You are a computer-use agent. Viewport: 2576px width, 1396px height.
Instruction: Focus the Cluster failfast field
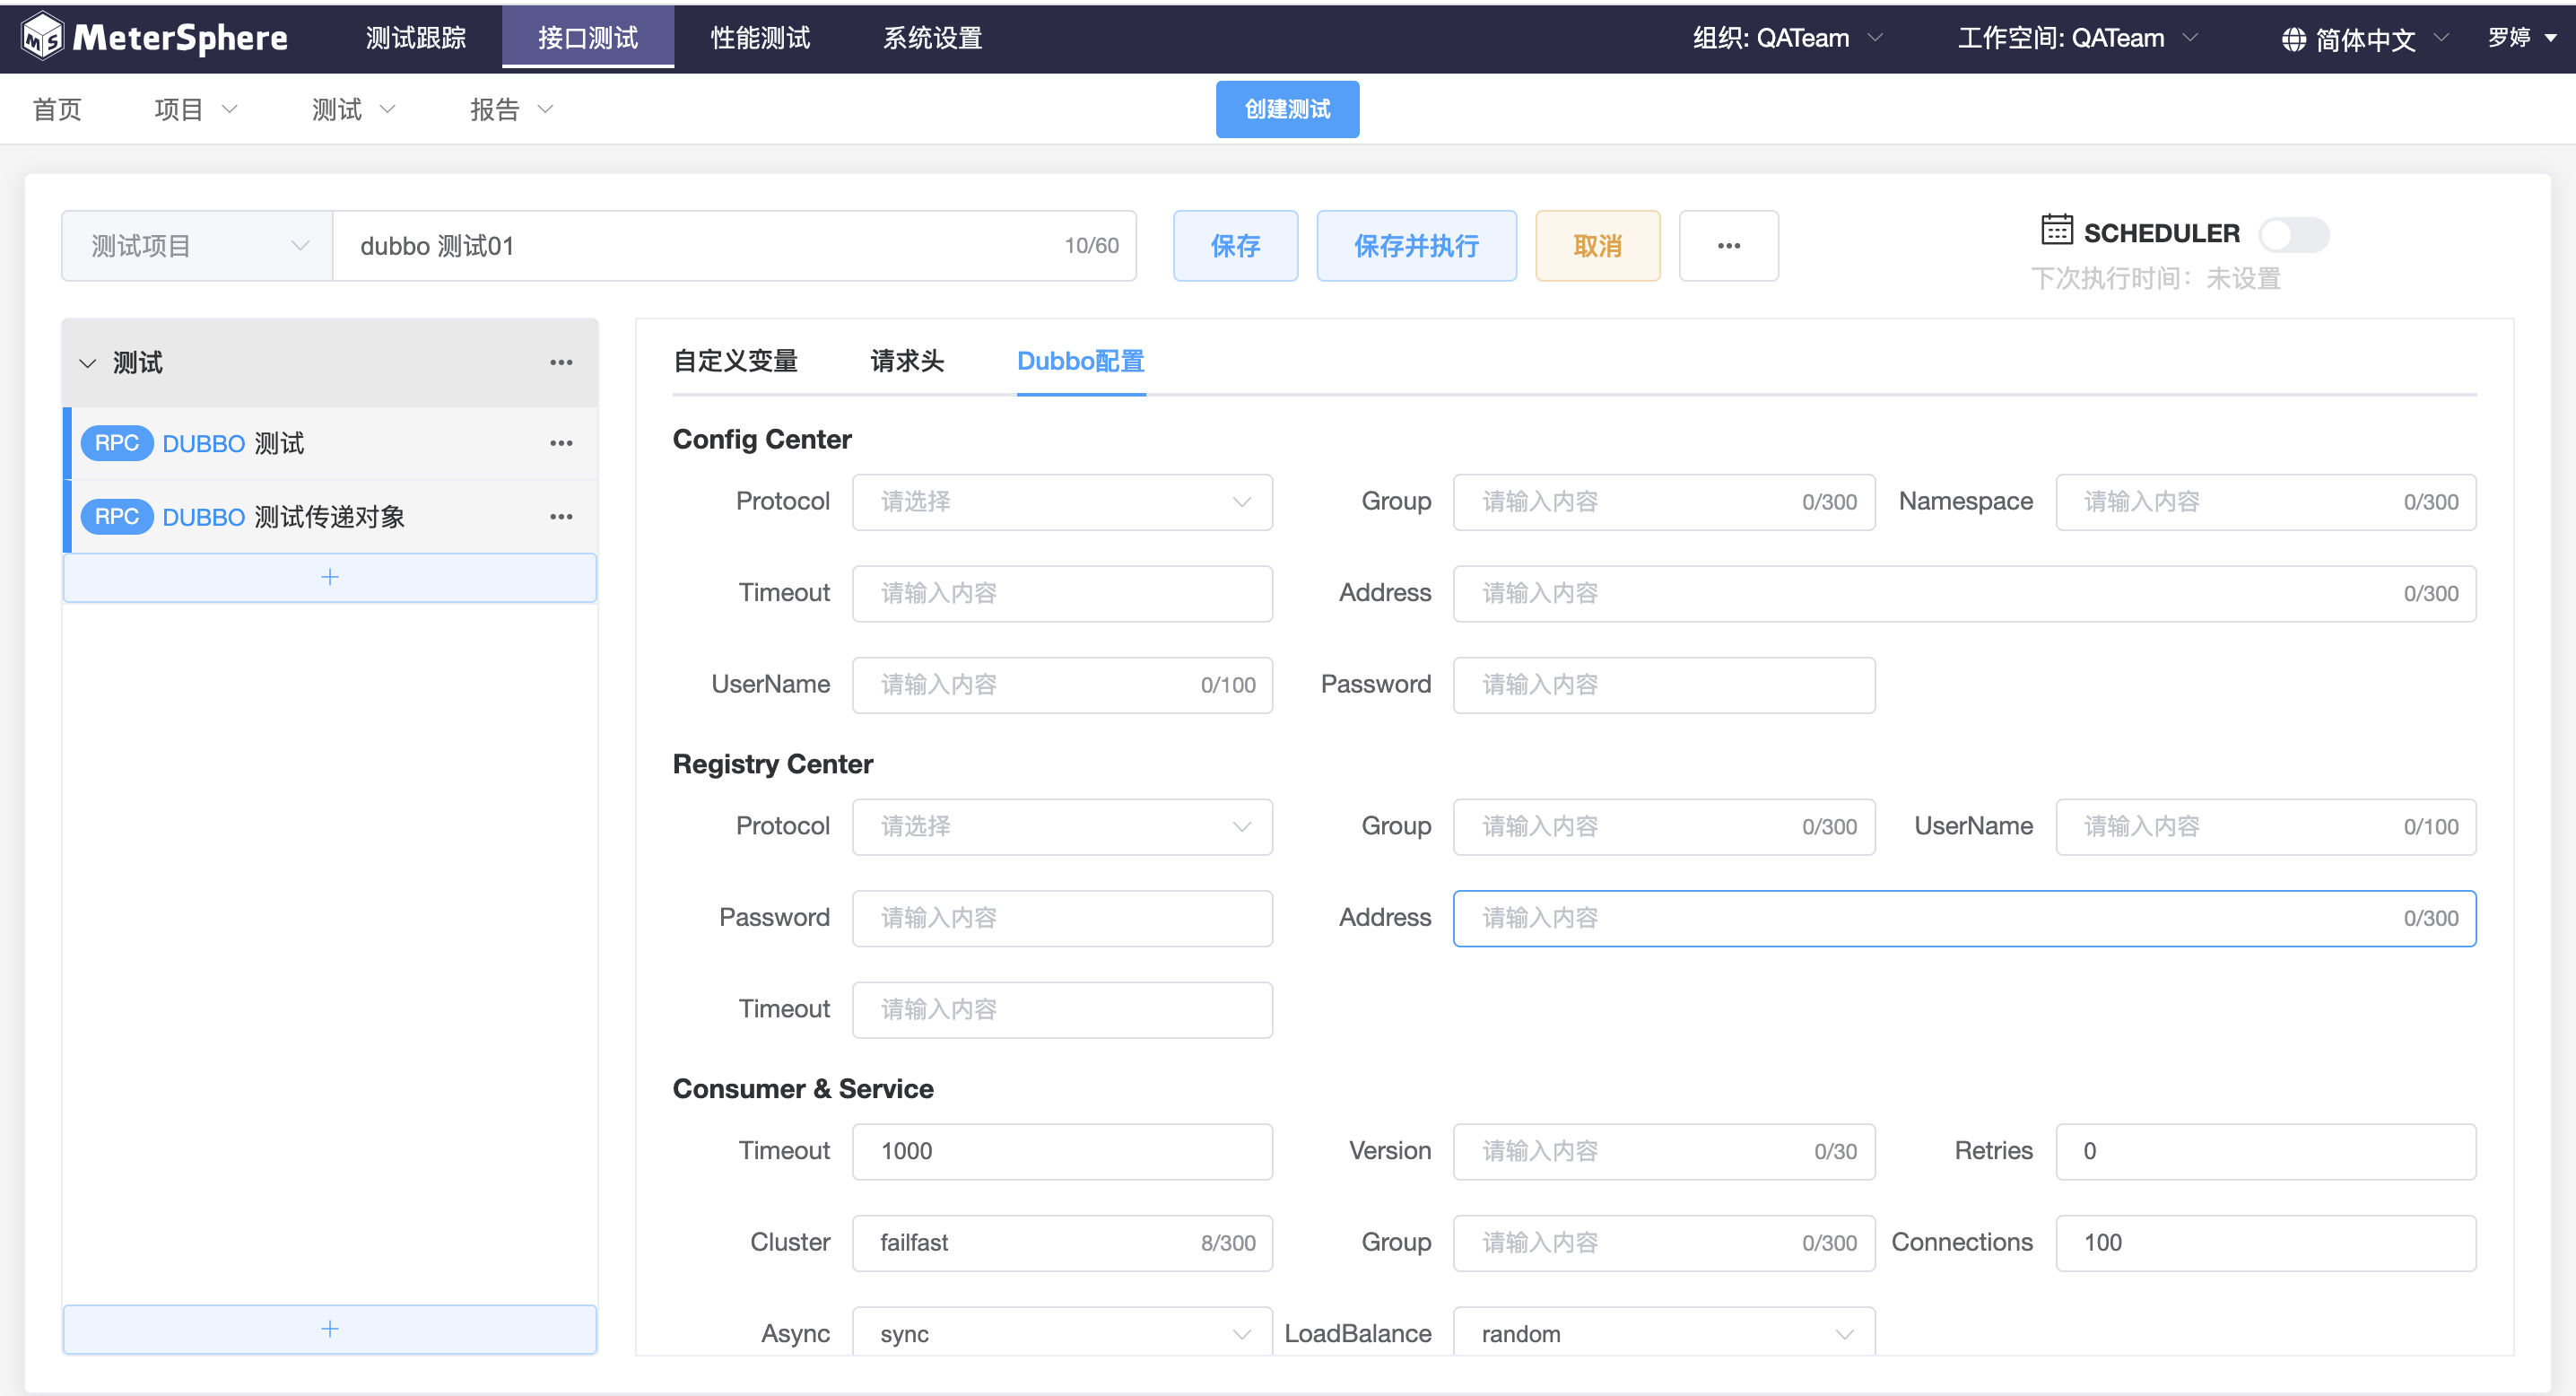pyautogui.click(x=1062, y=1243)
